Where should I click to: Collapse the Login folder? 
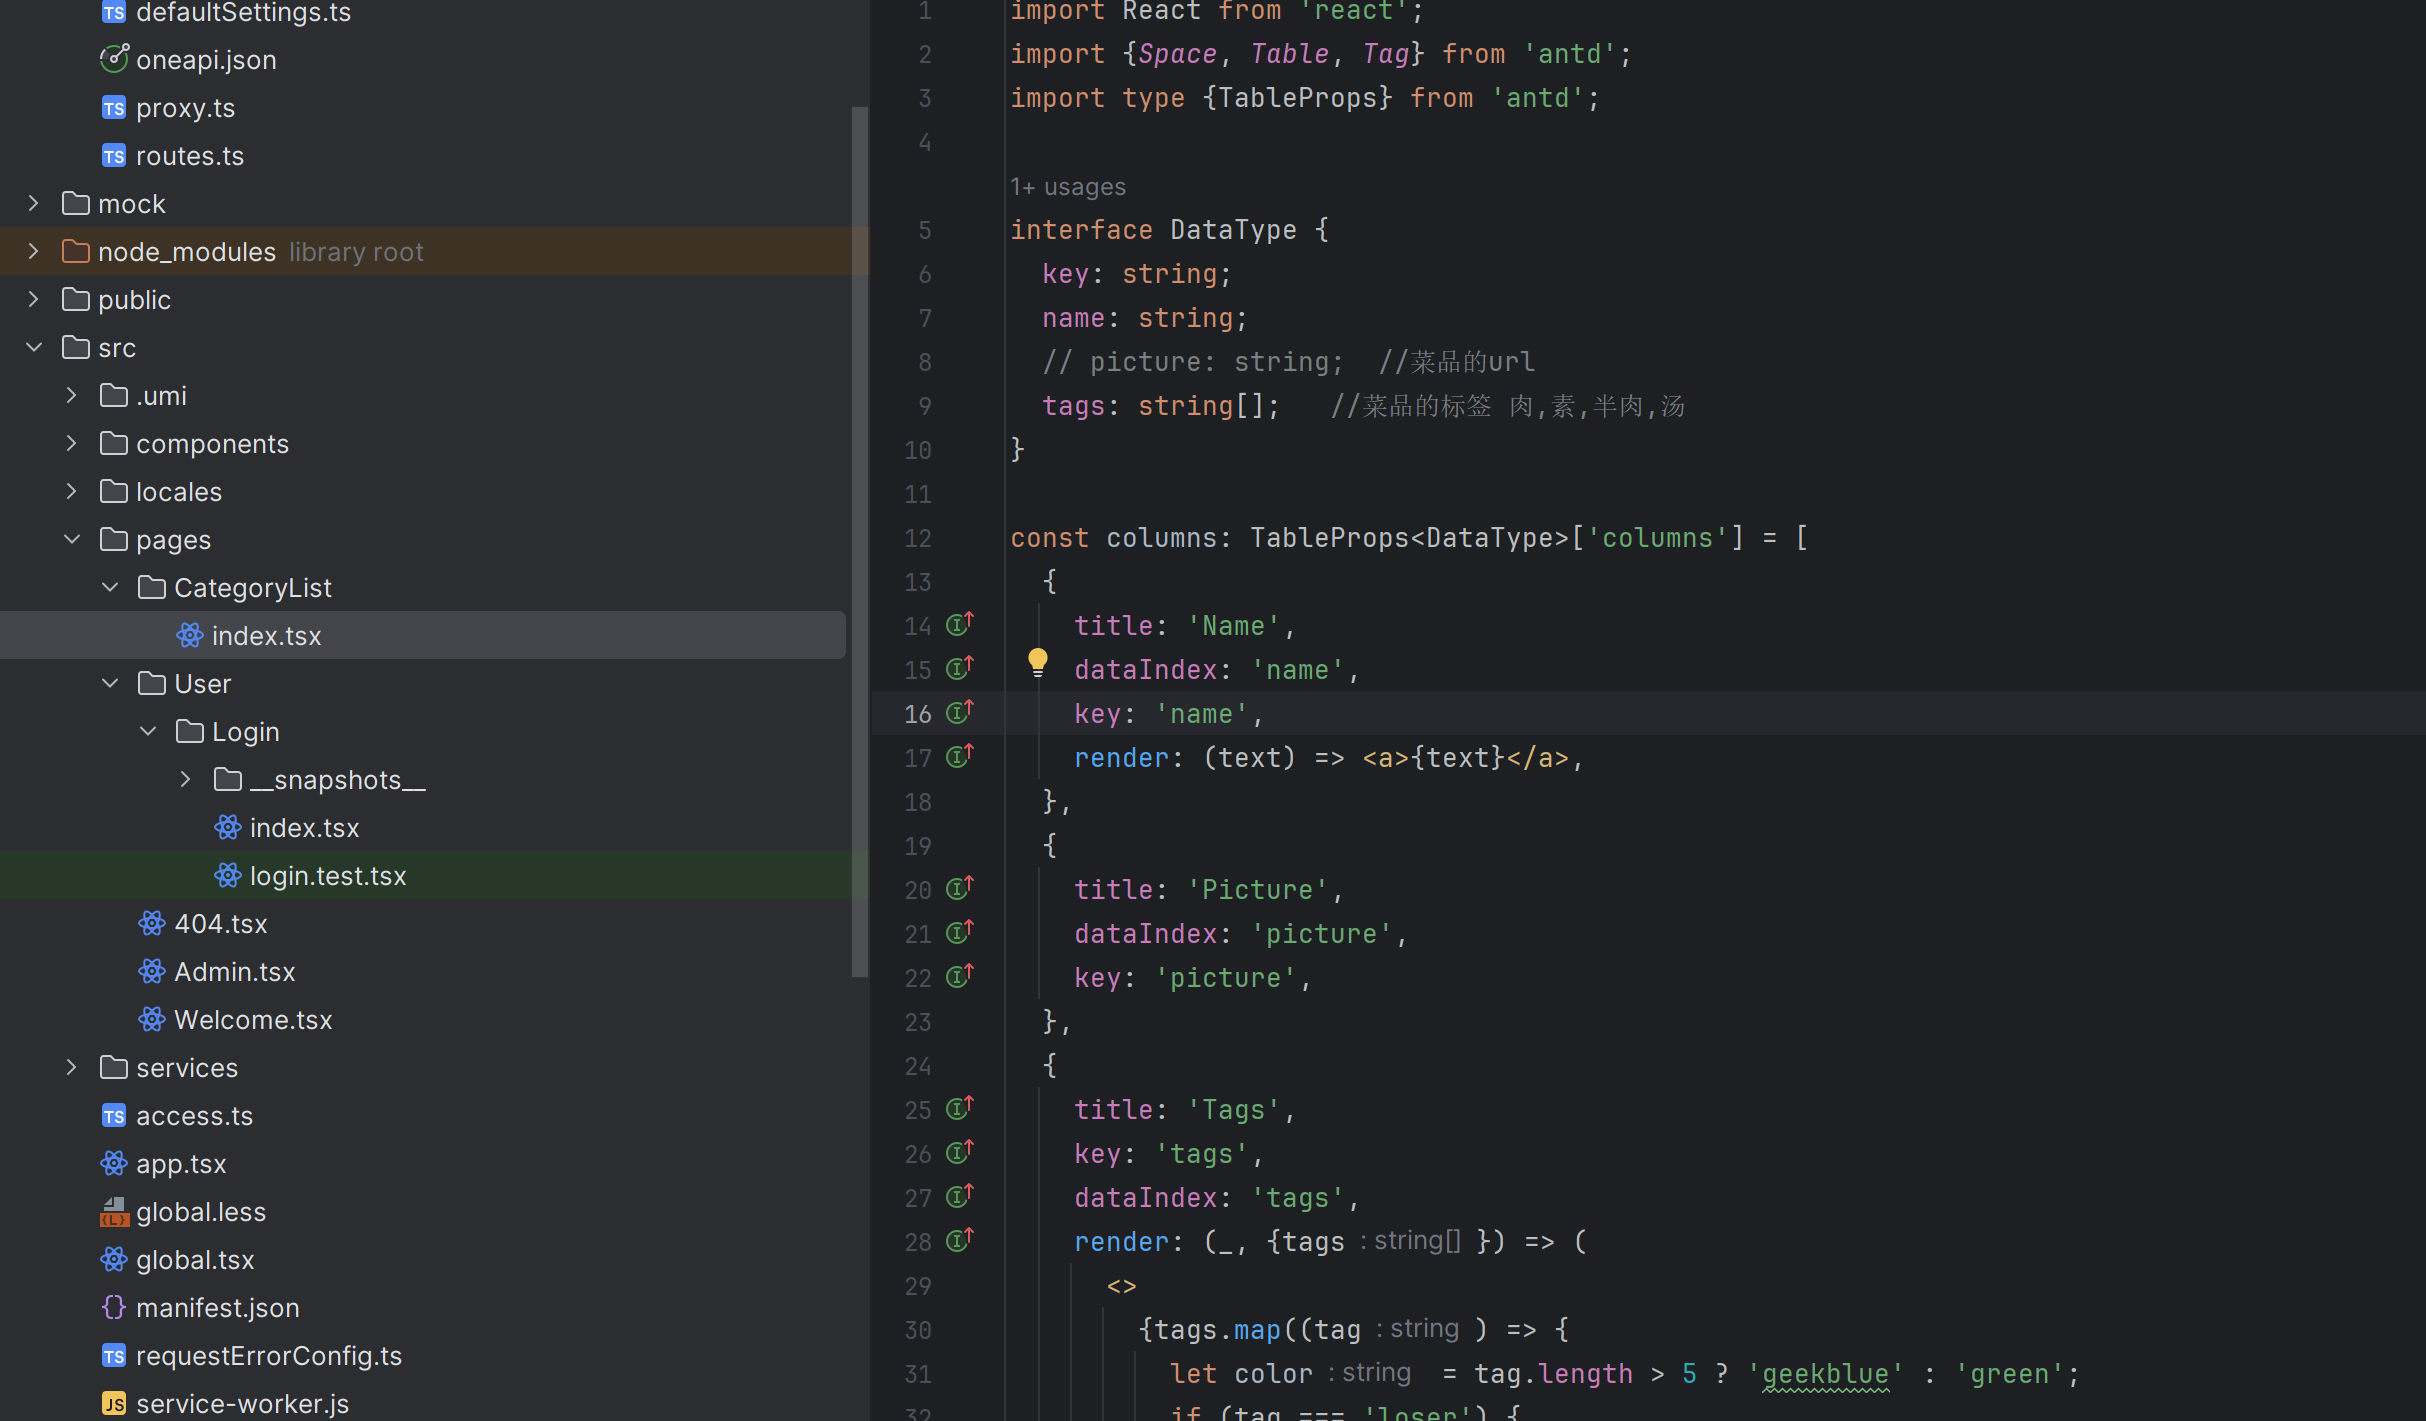(148, 732)
